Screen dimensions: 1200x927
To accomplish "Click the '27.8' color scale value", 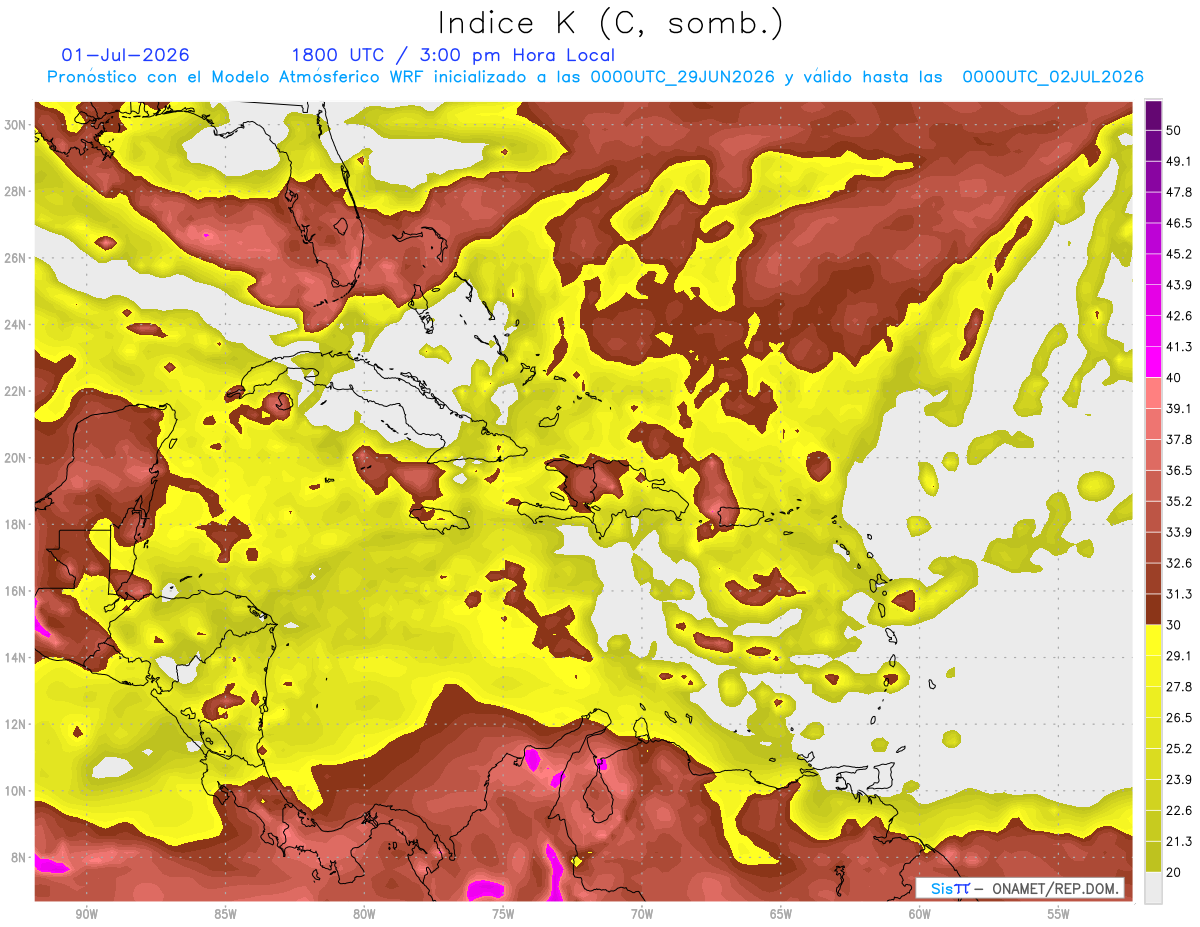I will point(1178,687).
